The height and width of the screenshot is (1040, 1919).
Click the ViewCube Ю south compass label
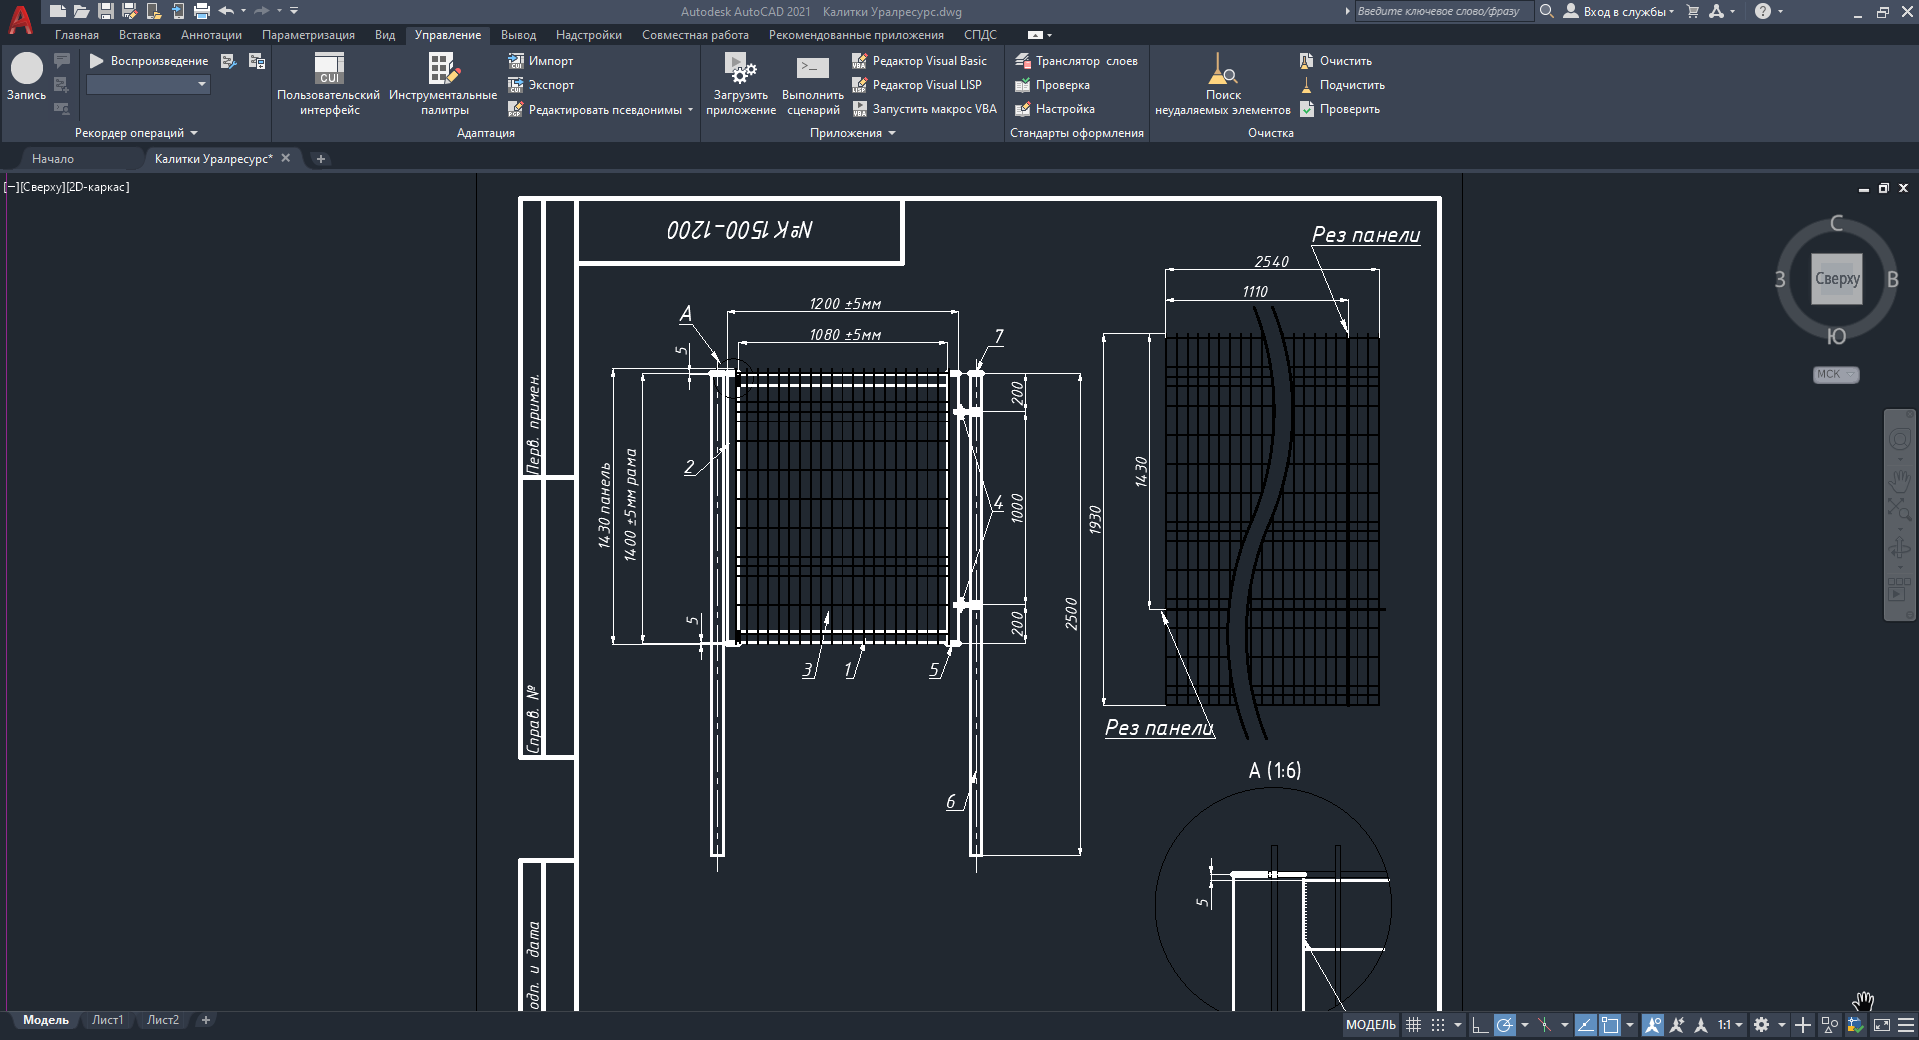1837,337
